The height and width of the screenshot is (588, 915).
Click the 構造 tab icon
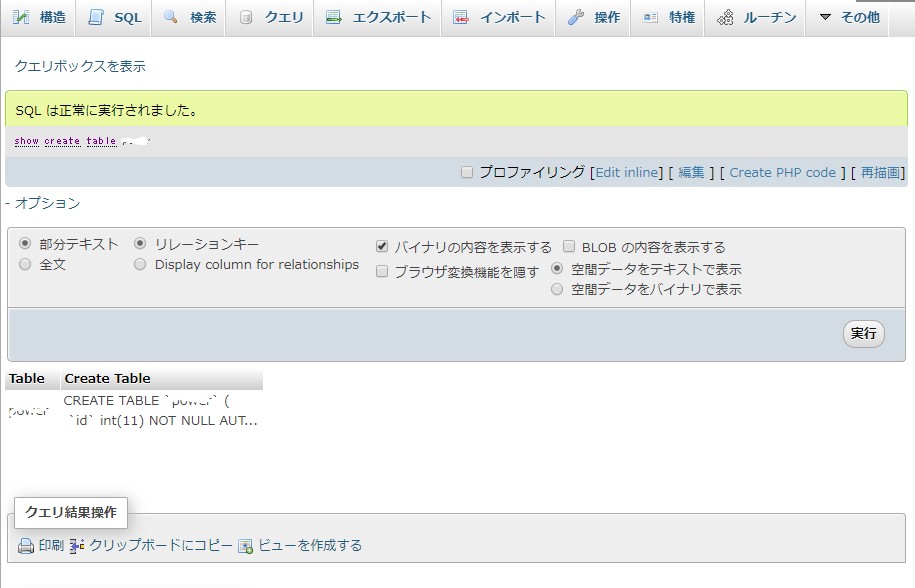(x=21, y=18)
